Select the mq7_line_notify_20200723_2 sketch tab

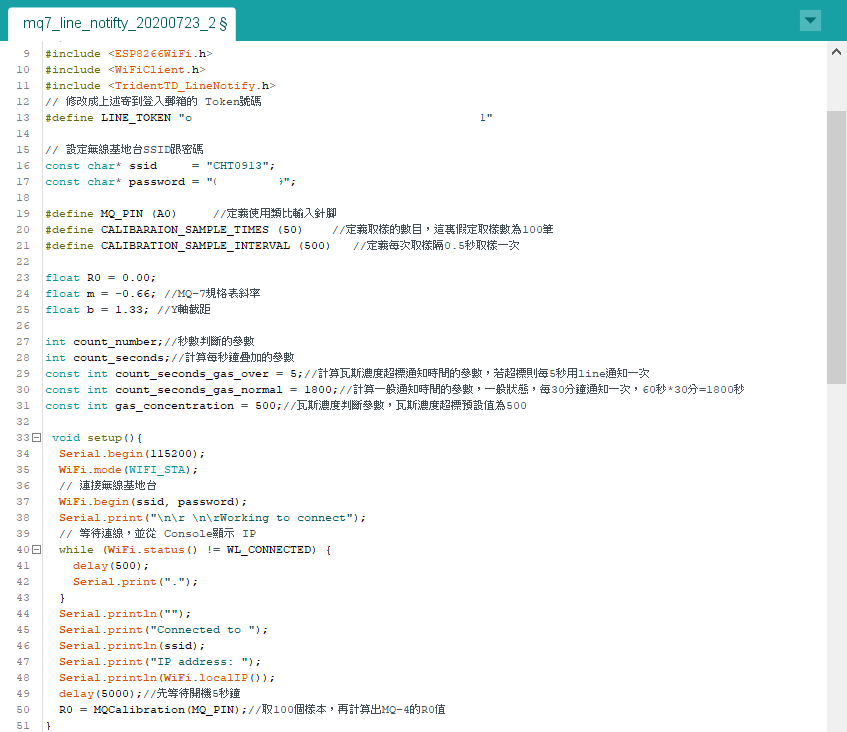[x=125, y=22]
